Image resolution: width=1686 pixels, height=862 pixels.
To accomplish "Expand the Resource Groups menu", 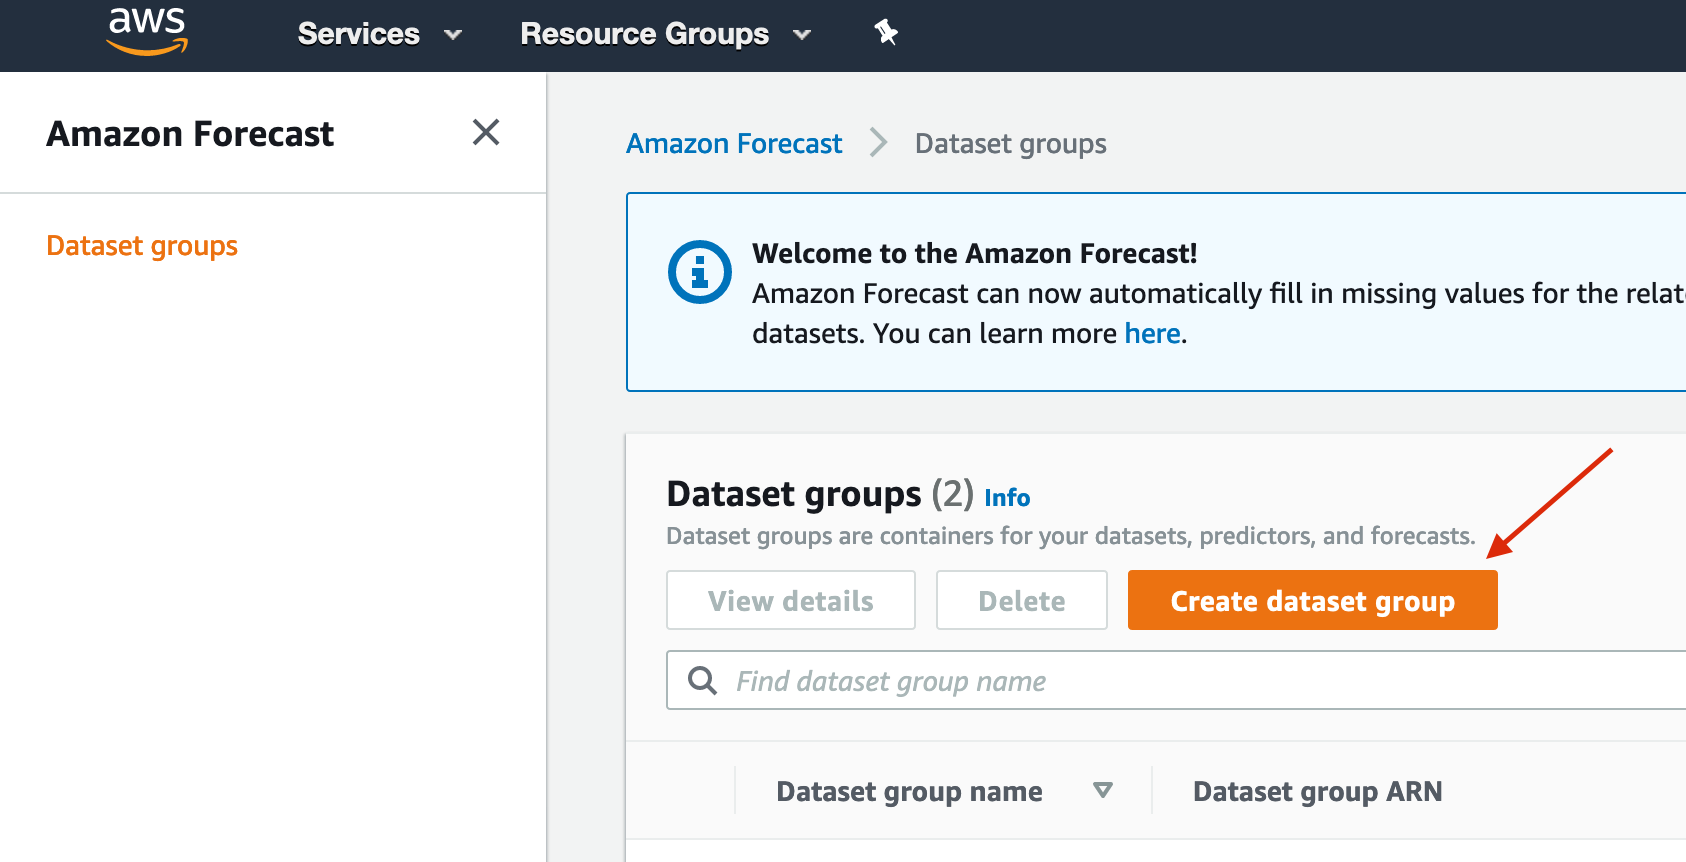I will (x=665, y=34).
